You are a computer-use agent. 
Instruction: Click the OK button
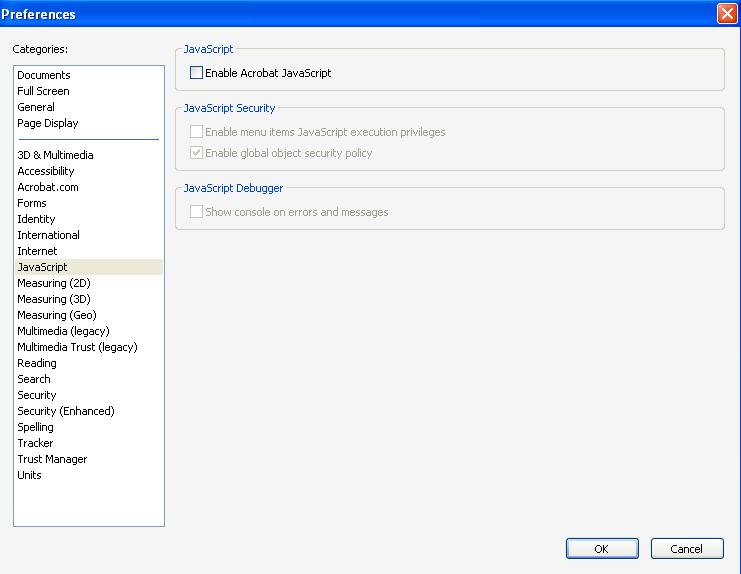coord(601,548)
